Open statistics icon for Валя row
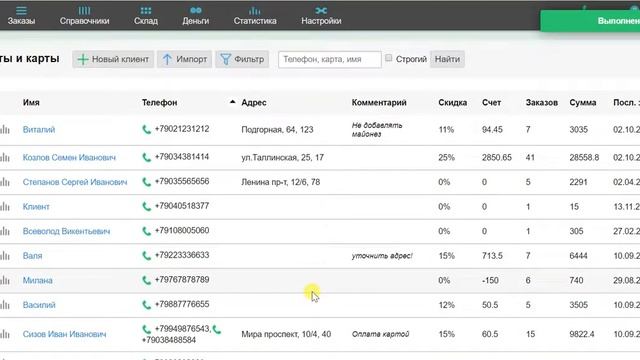Viewport: 640px width, 360px height. 5,256
